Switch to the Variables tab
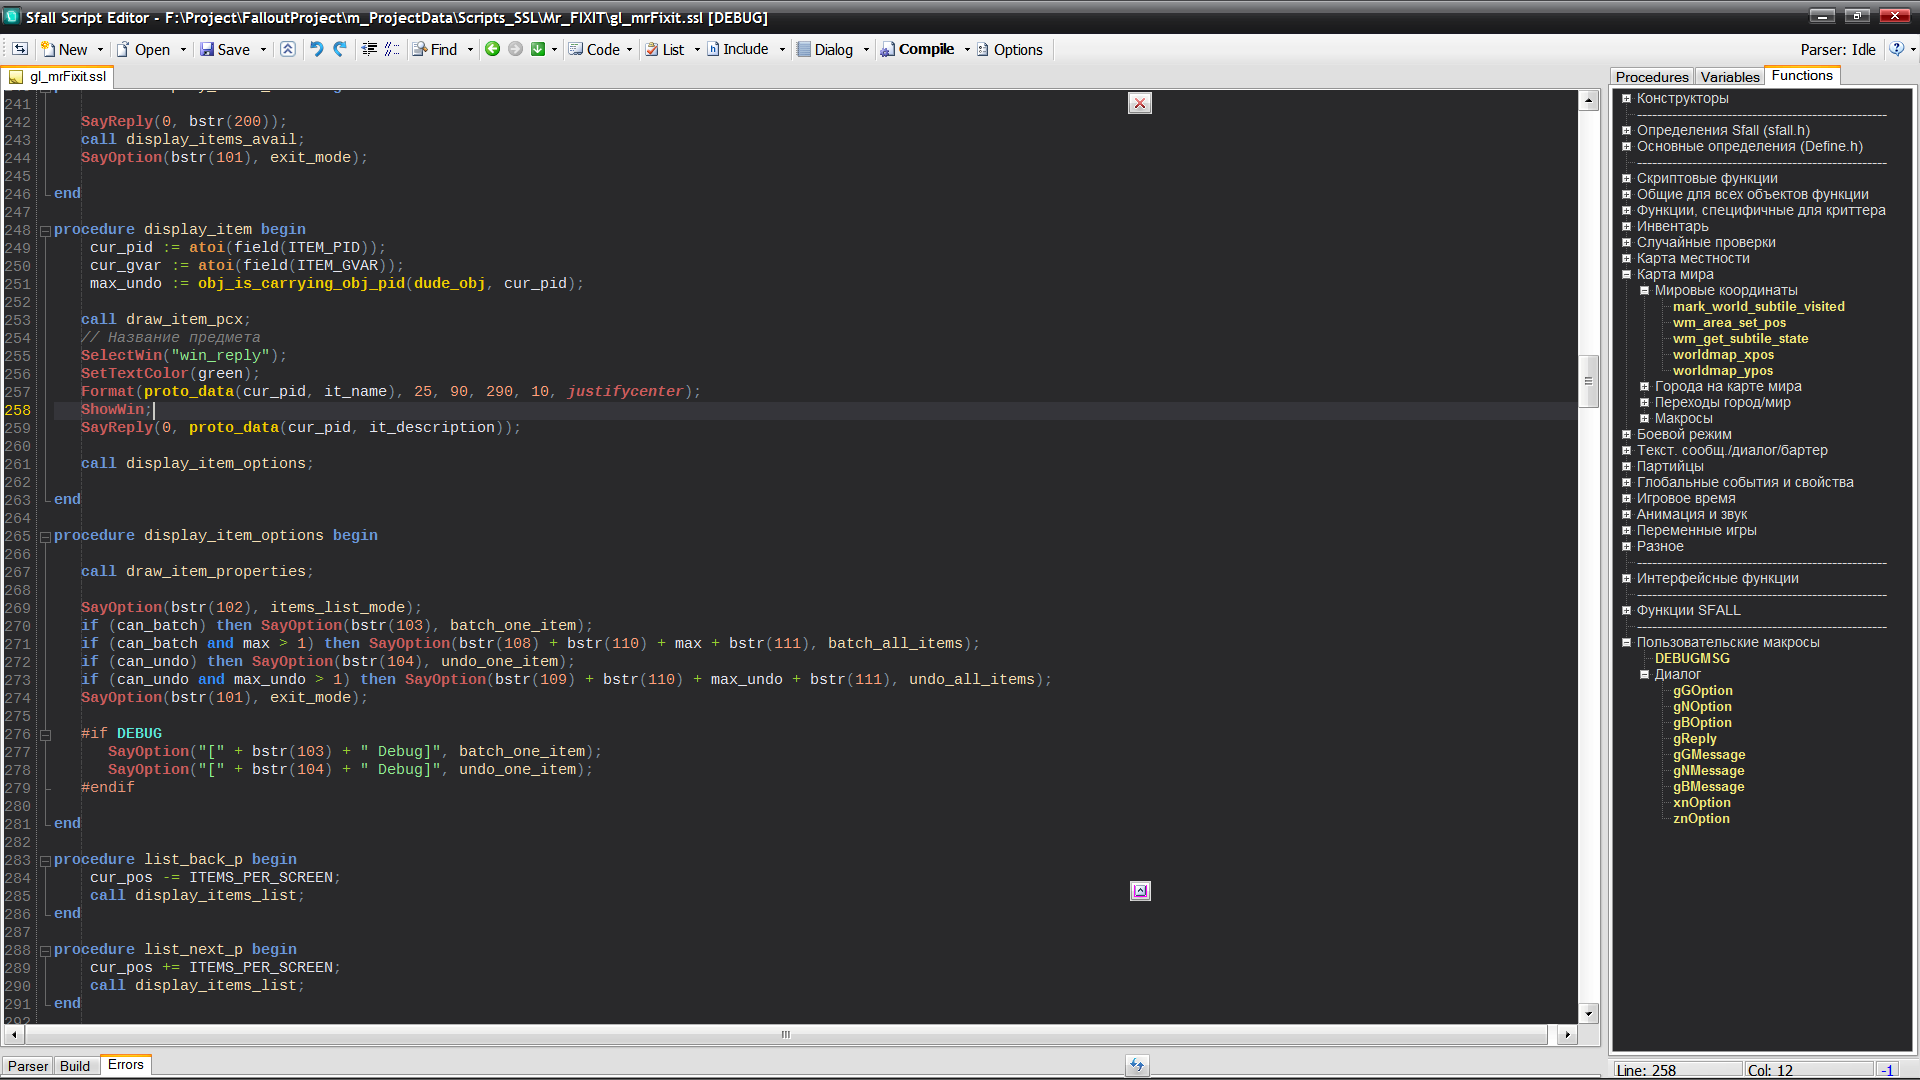Viewport: 1920px width, 1080px height. point(1729,77)
